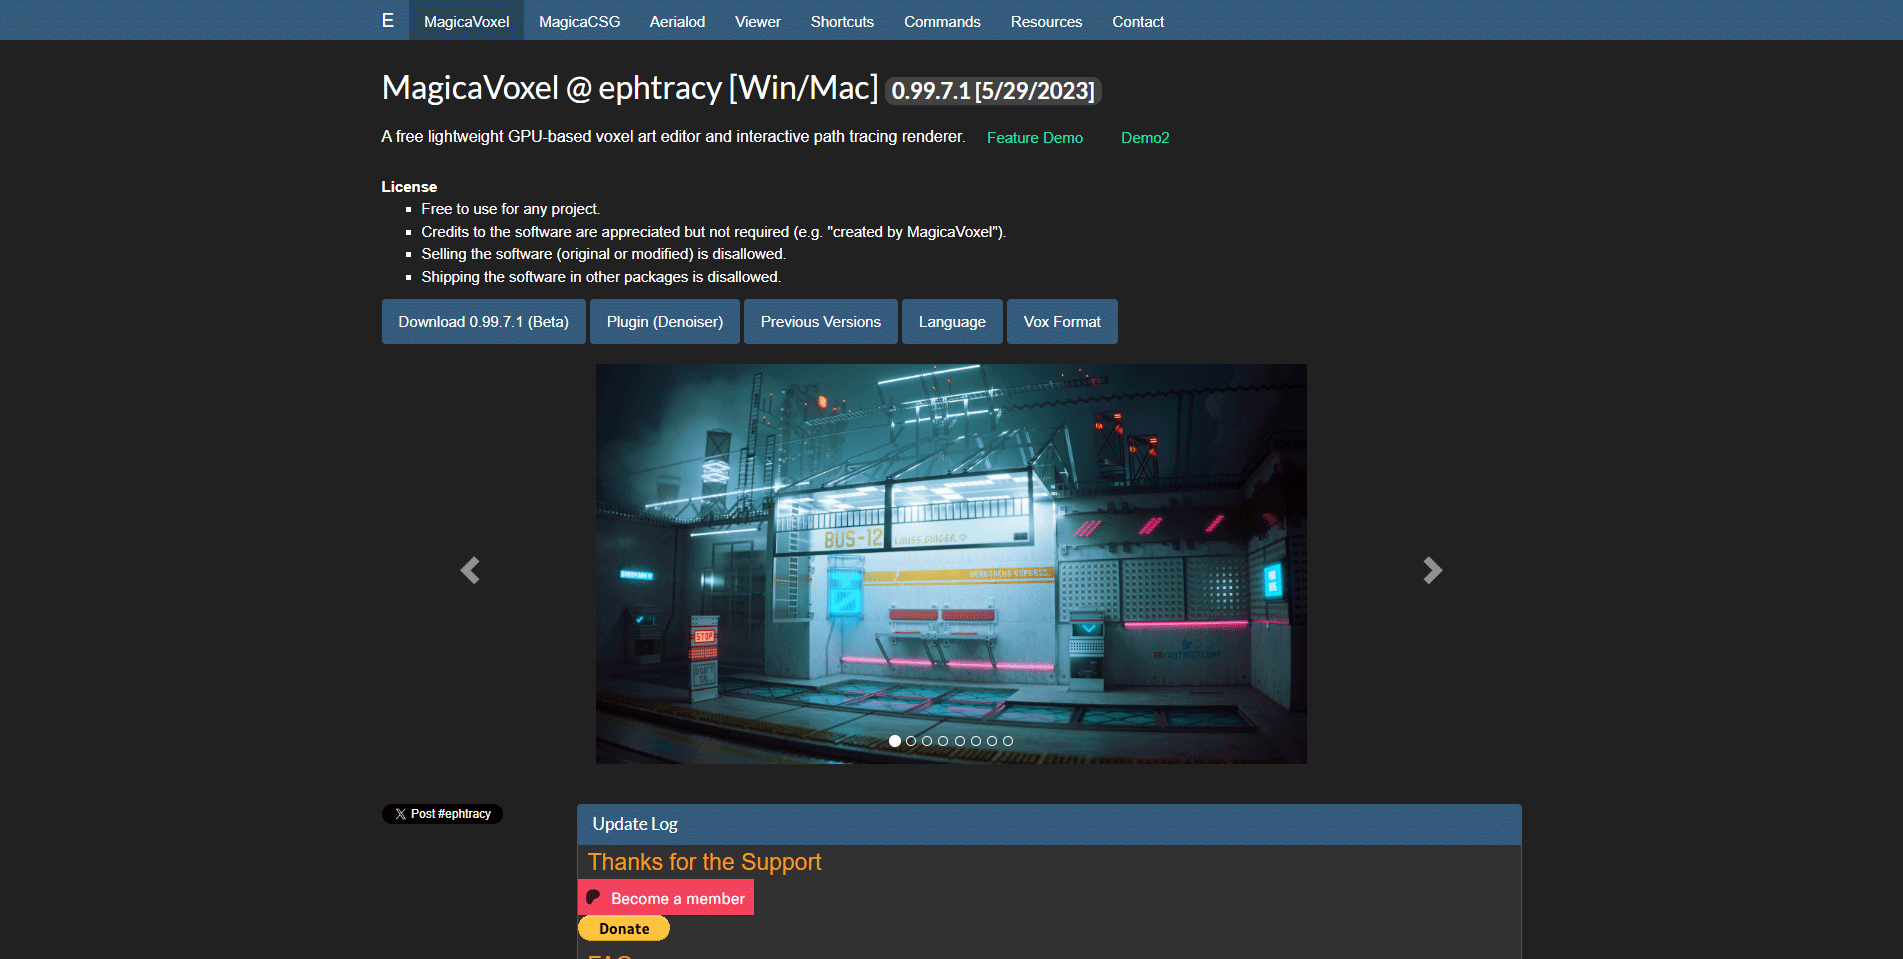Click Patreon Become a member button
The image size is (1903, 959).
[666, 898]
